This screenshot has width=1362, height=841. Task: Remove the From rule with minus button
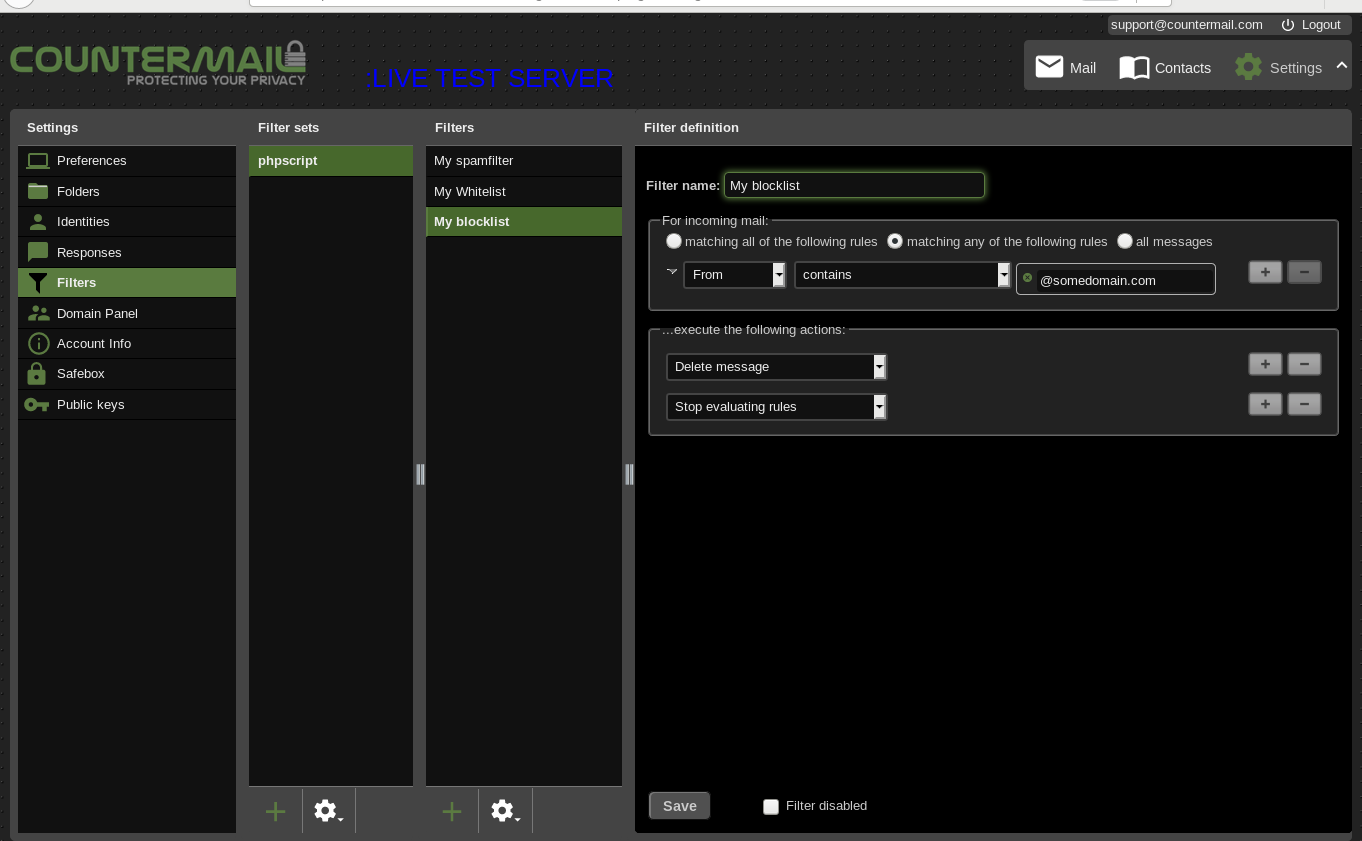click(1304, 272)
